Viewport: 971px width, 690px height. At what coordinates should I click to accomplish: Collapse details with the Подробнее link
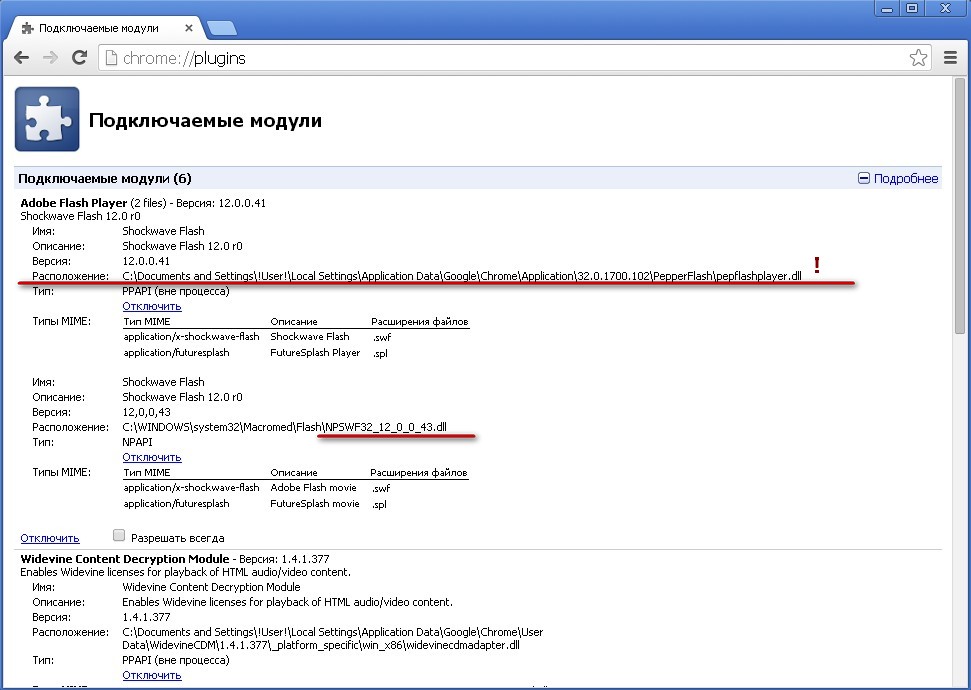click(898, 178)
